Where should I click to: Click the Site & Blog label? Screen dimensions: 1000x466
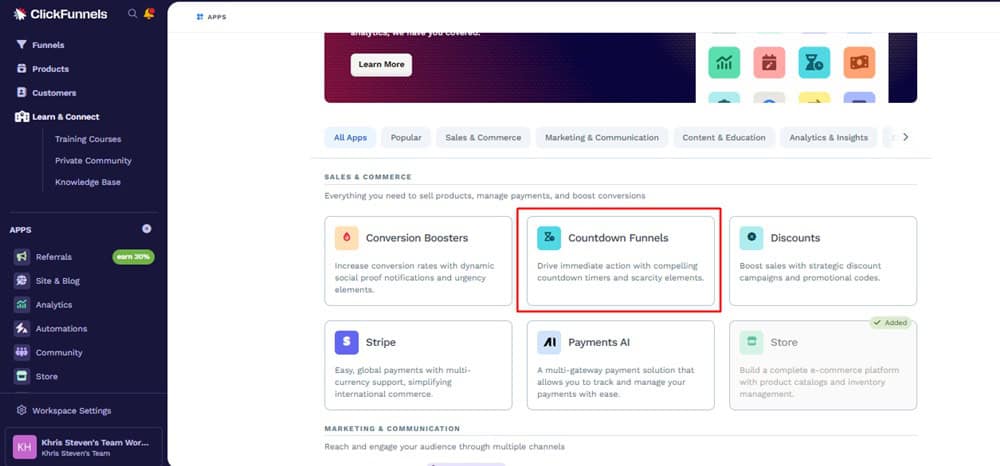coord(57,280)
